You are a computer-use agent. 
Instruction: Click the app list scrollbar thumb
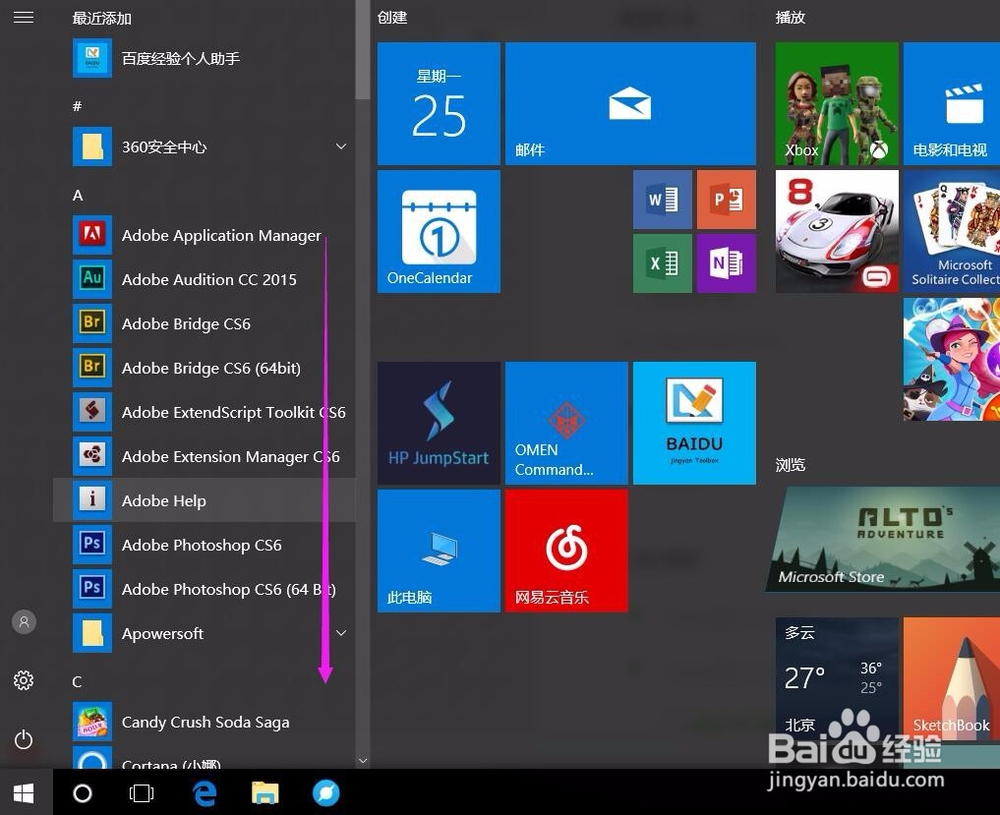click(363, 50)
